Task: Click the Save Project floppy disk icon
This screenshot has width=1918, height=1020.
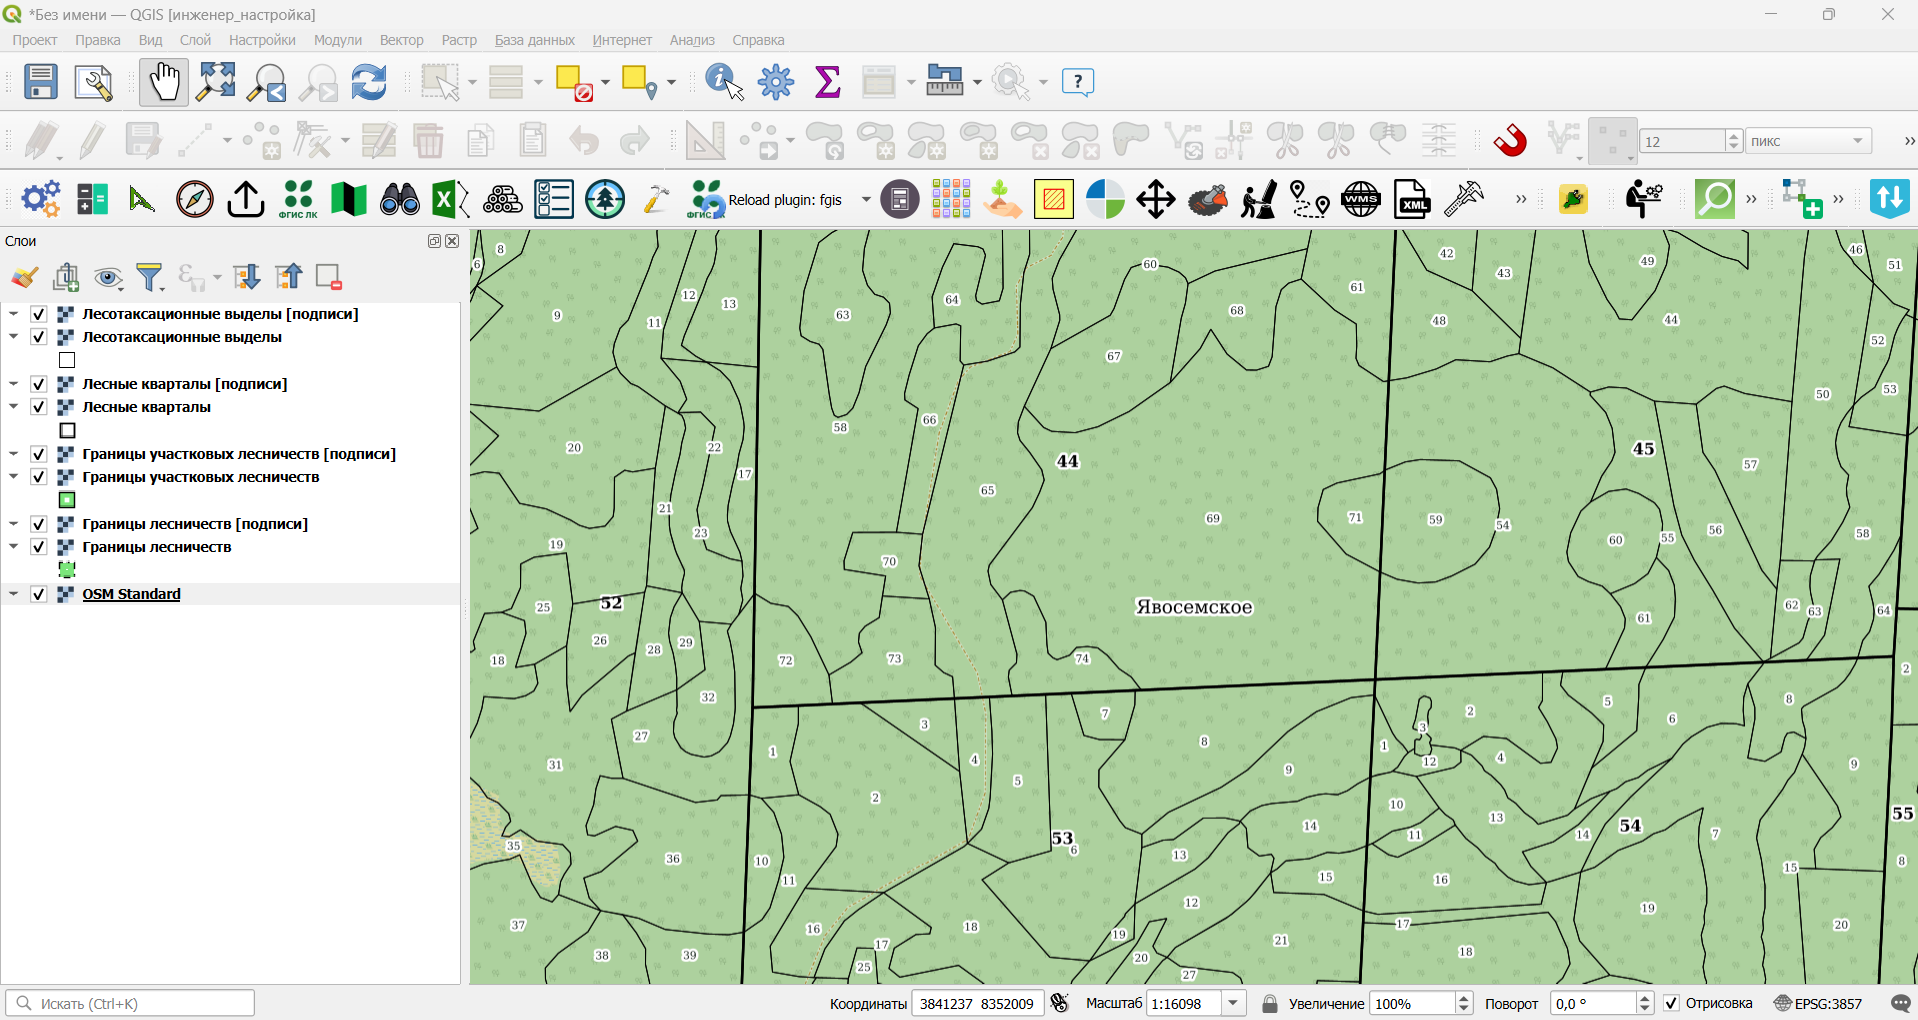Action: (41, 82)
